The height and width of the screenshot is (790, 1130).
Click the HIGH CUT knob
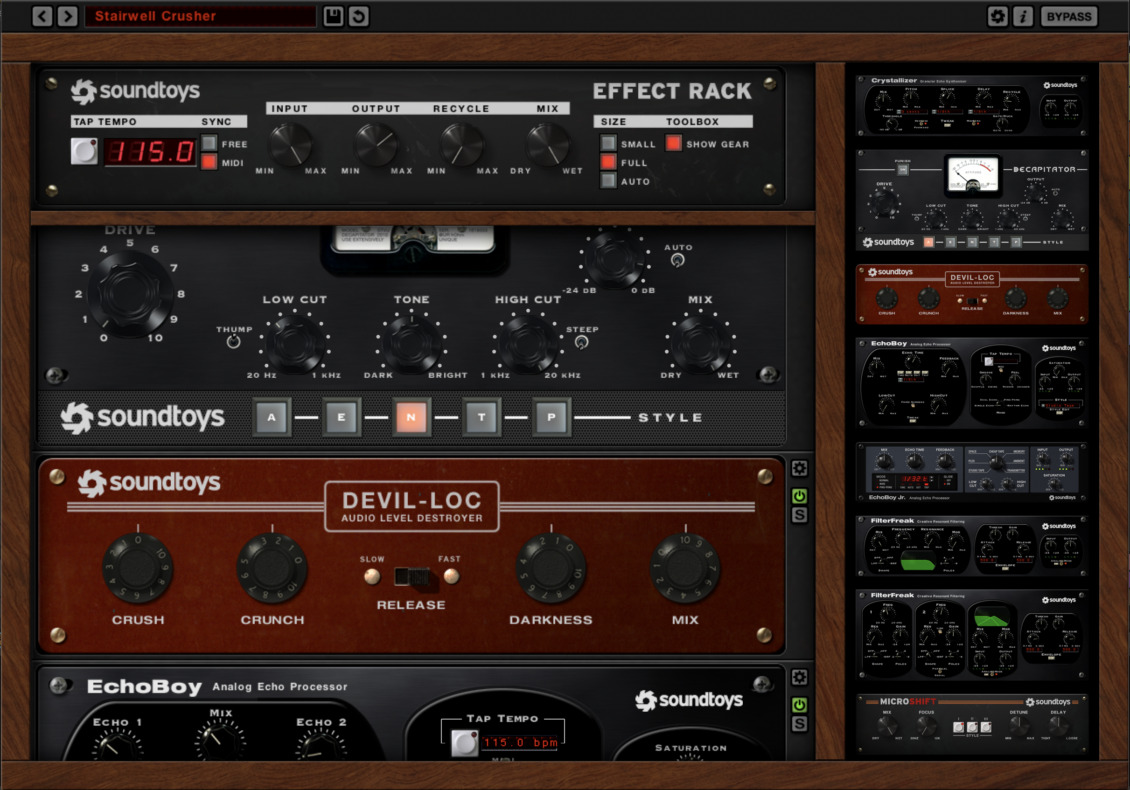[528, 343]
